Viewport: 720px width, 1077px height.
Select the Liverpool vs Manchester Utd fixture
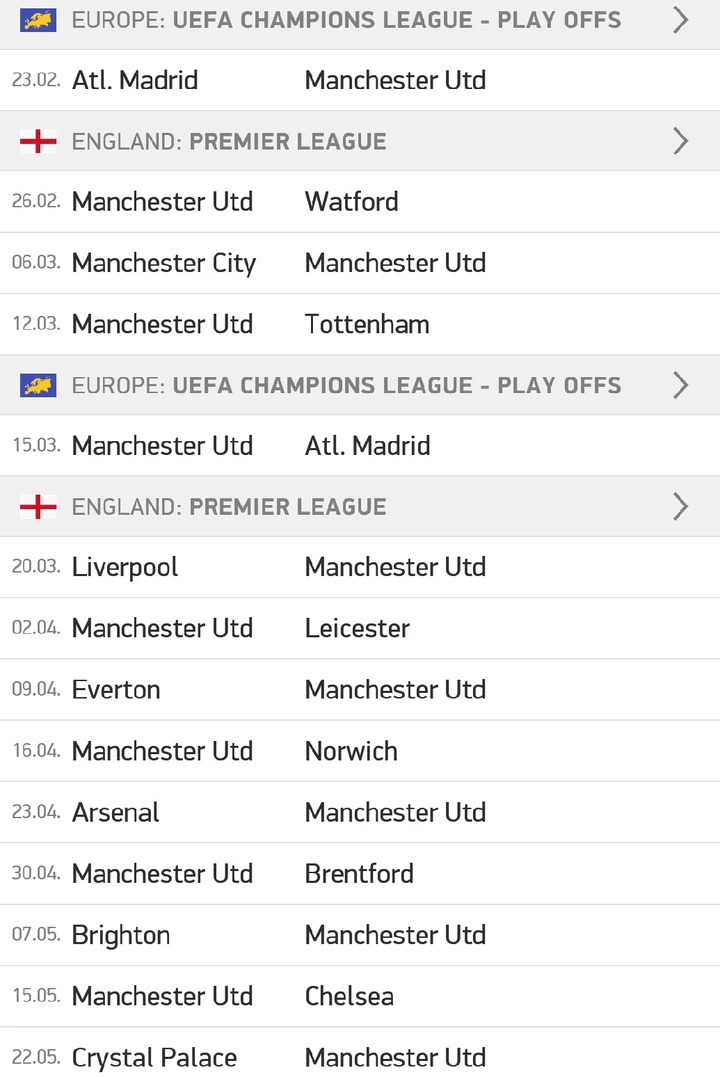click(x=360, y=567)
